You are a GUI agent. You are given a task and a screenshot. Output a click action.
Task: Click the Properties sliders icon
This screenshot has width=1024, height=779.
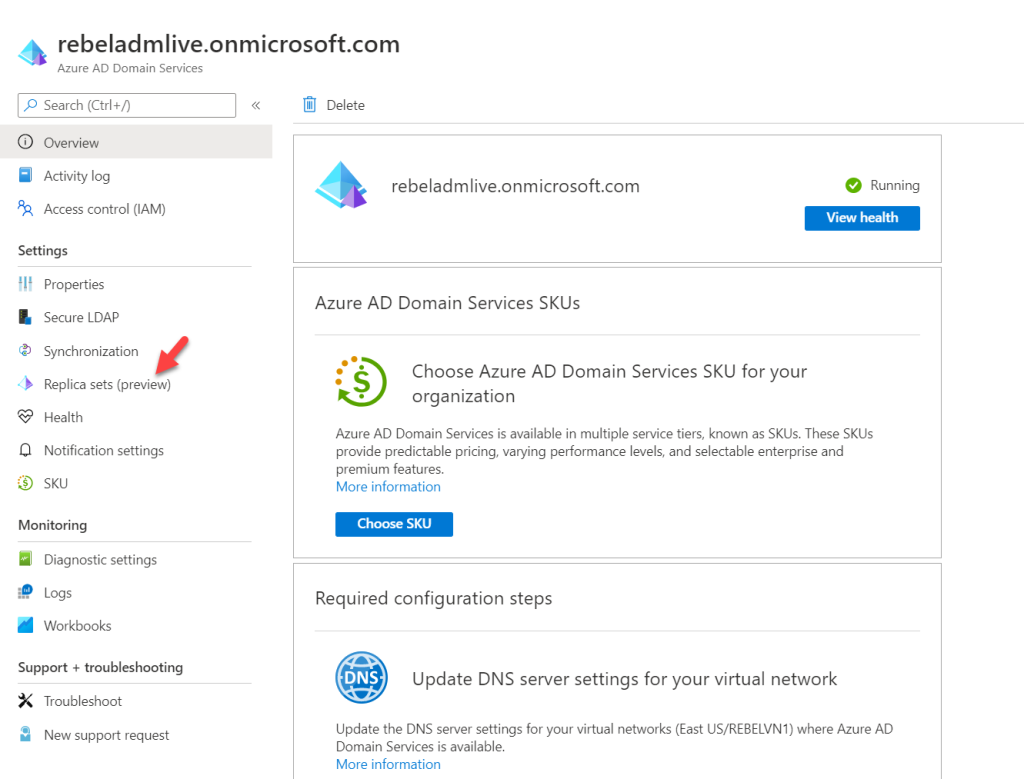point(25,283)
